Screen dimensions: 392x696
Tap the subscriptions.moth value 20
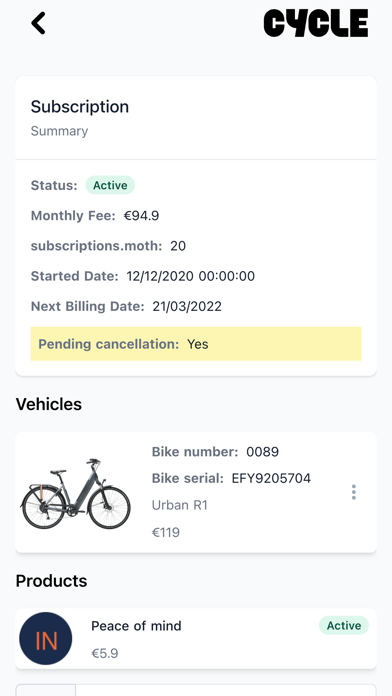point(178,246)
